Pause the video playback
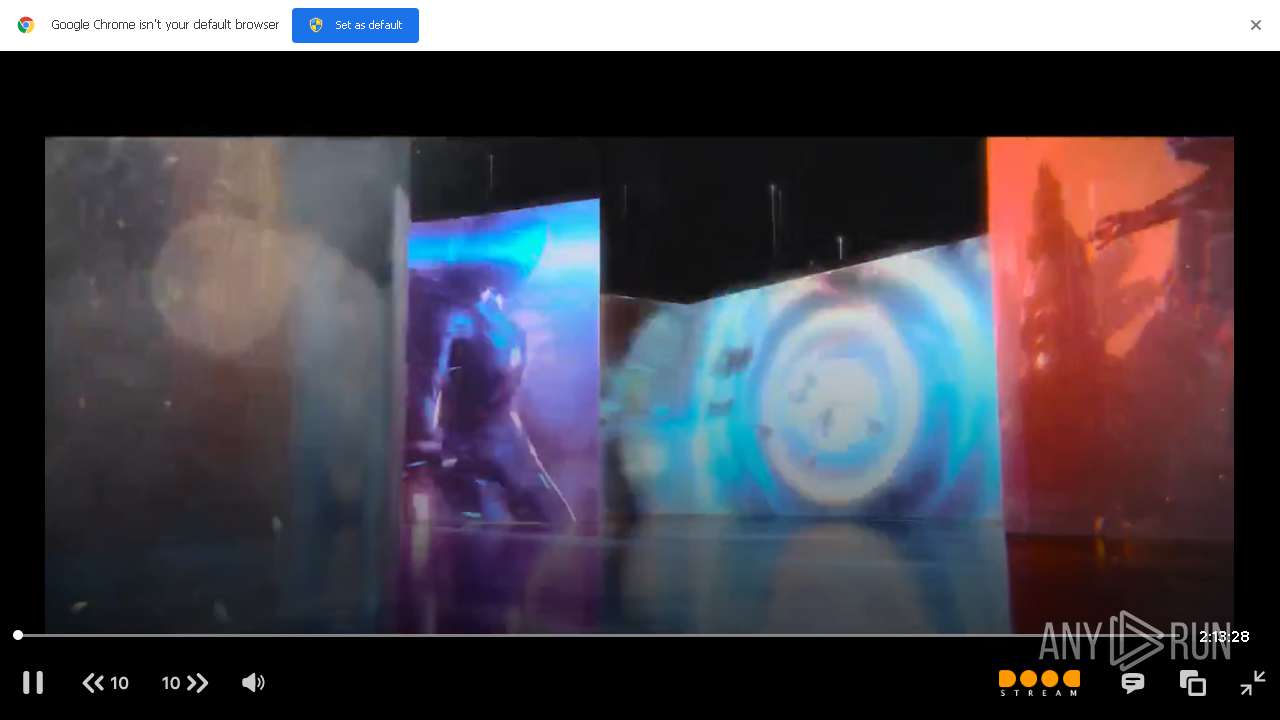 click(x=33, y=683)
